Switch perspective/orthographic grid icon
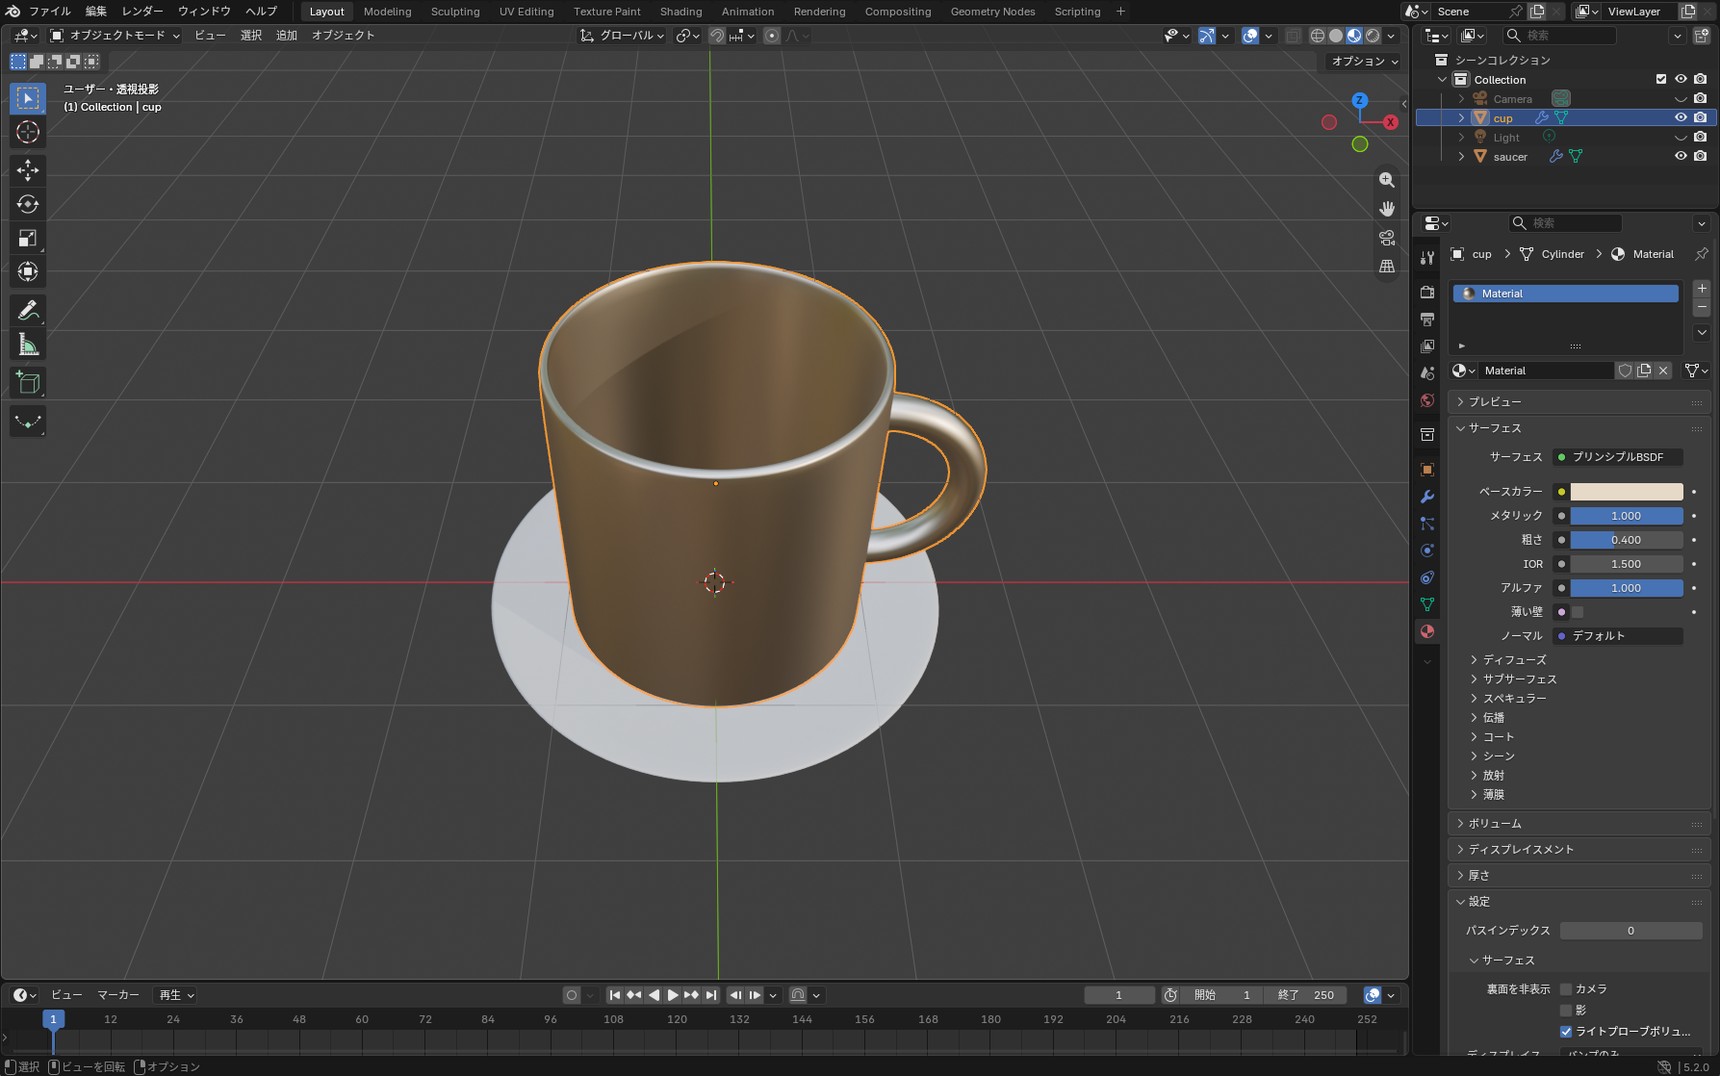This screenshot has height=1076, width=1720. click(1387, 267)
